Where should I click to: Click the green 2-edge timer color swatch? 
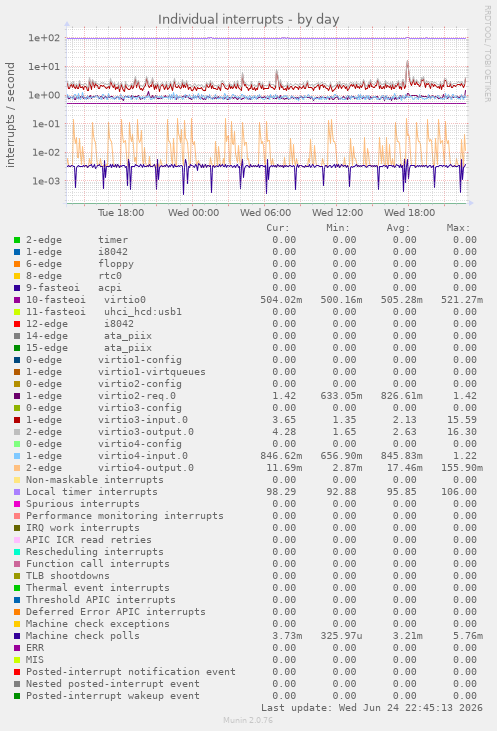coord(17,240)
